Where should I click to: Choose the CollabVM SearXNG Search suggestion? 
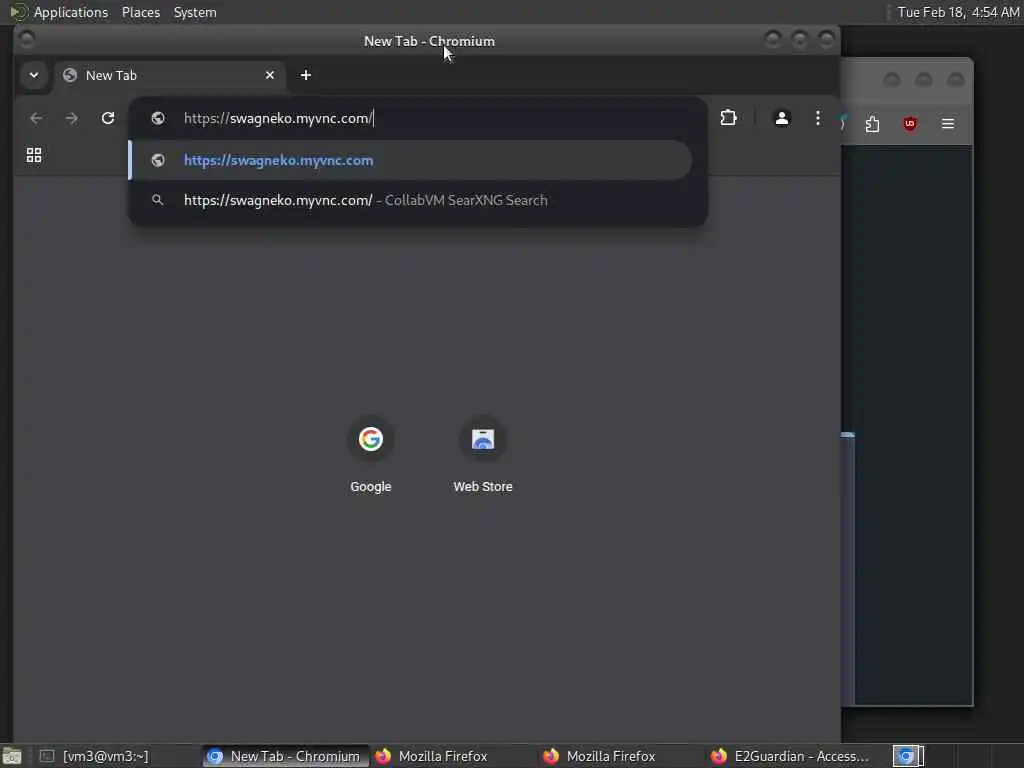pos(411,200)
